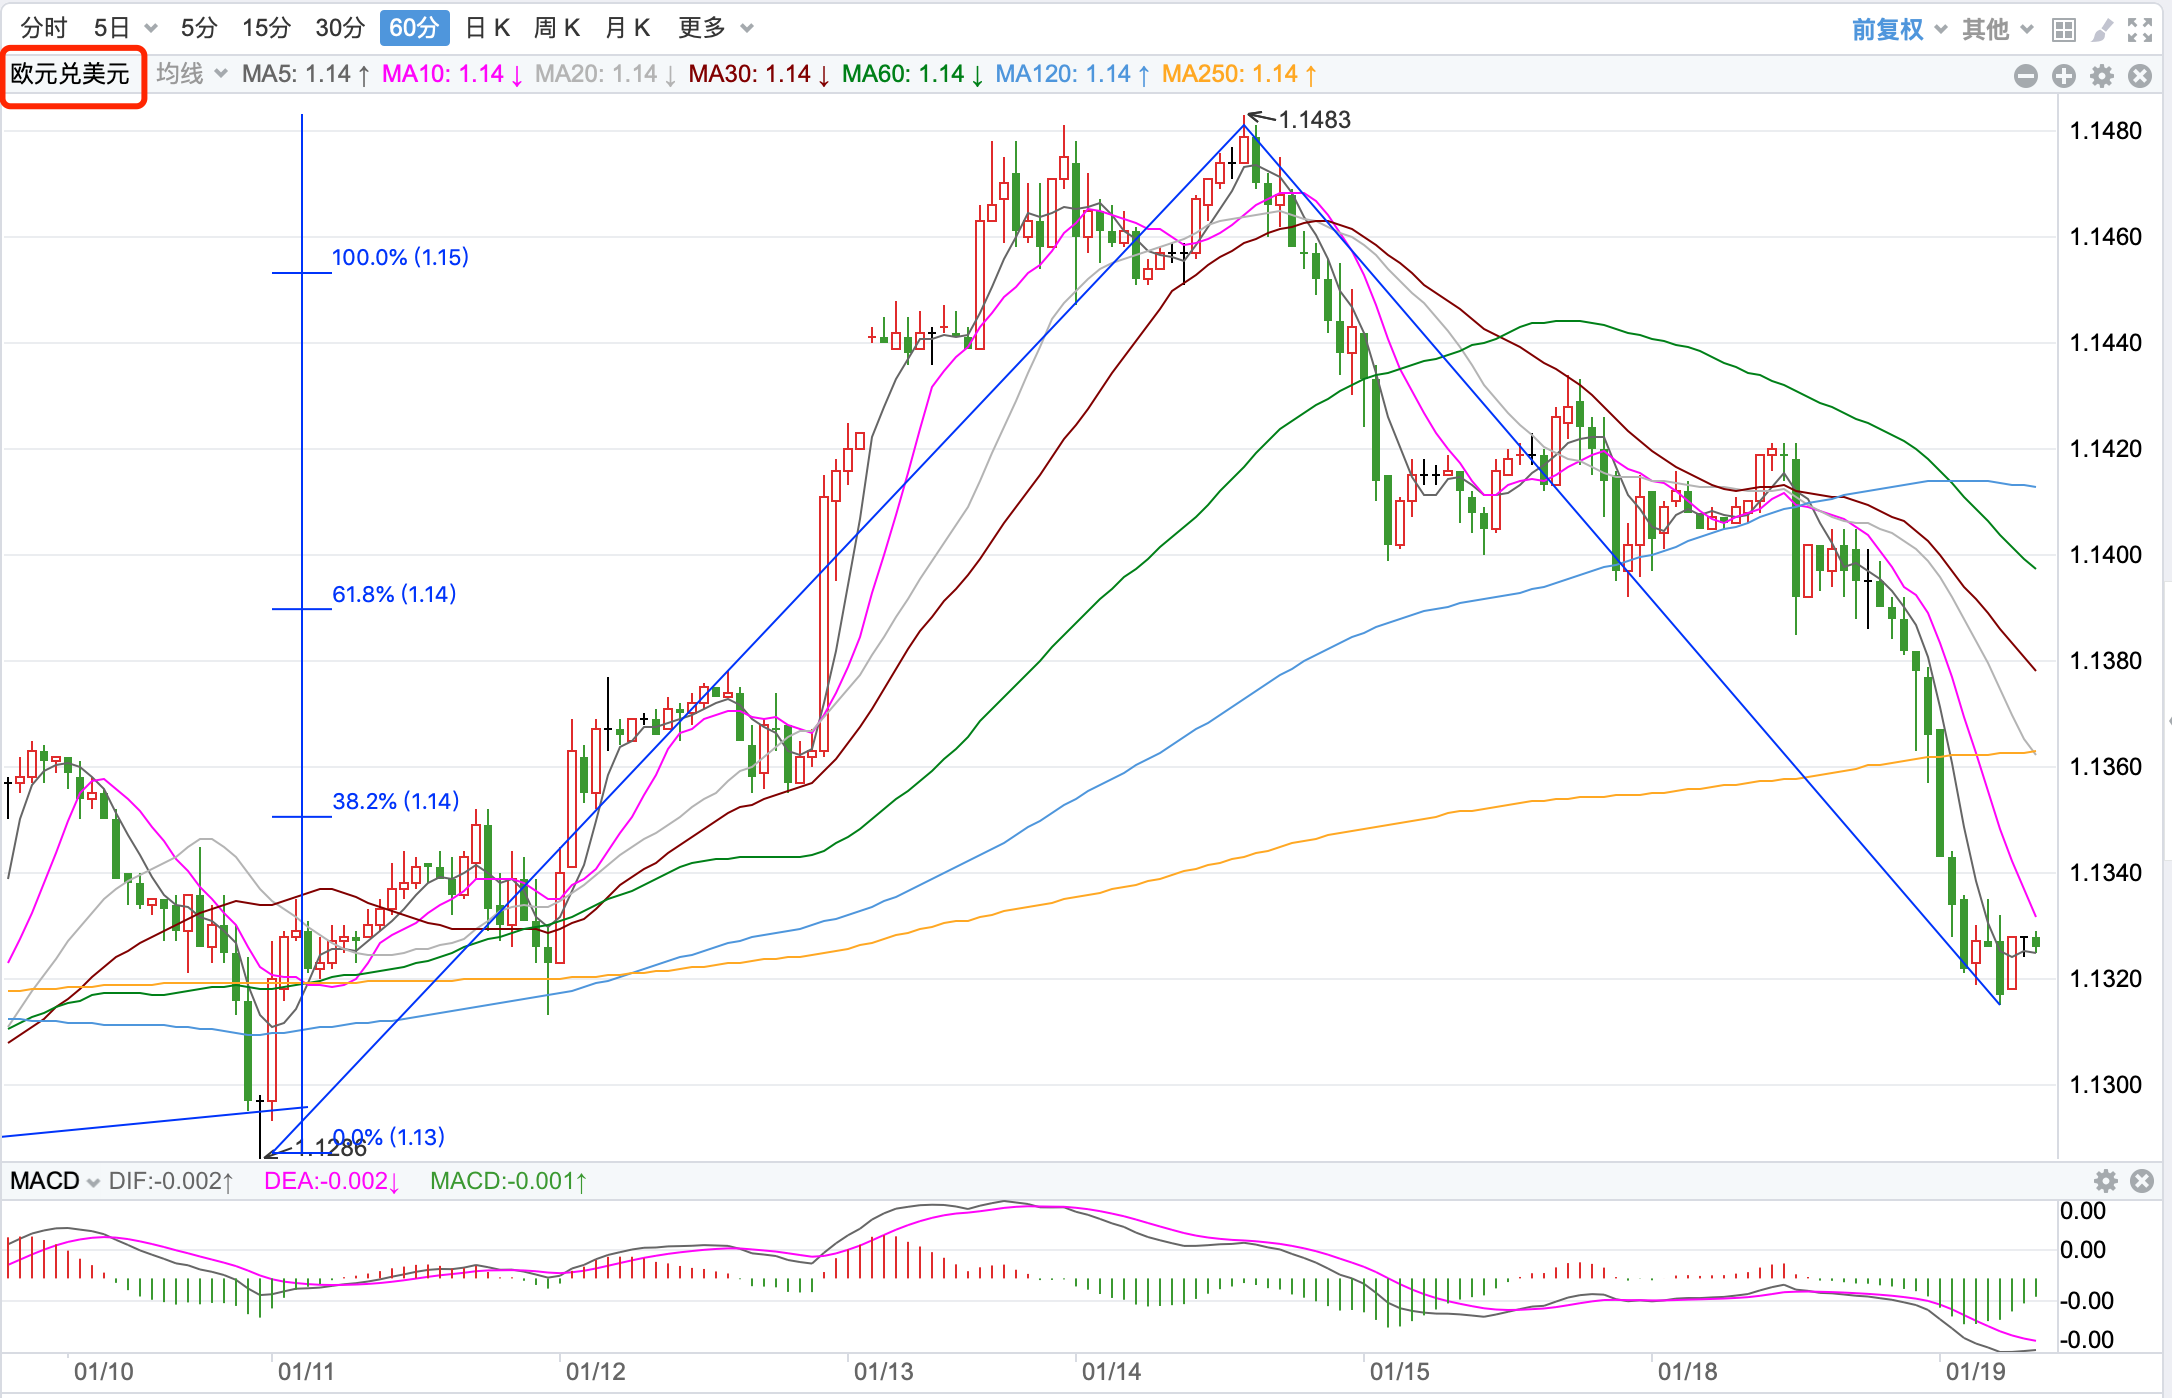Remove the moving-average indicator with X icon
This screenshot has width=2172, height=1398.
click(x=2140, y=76)
